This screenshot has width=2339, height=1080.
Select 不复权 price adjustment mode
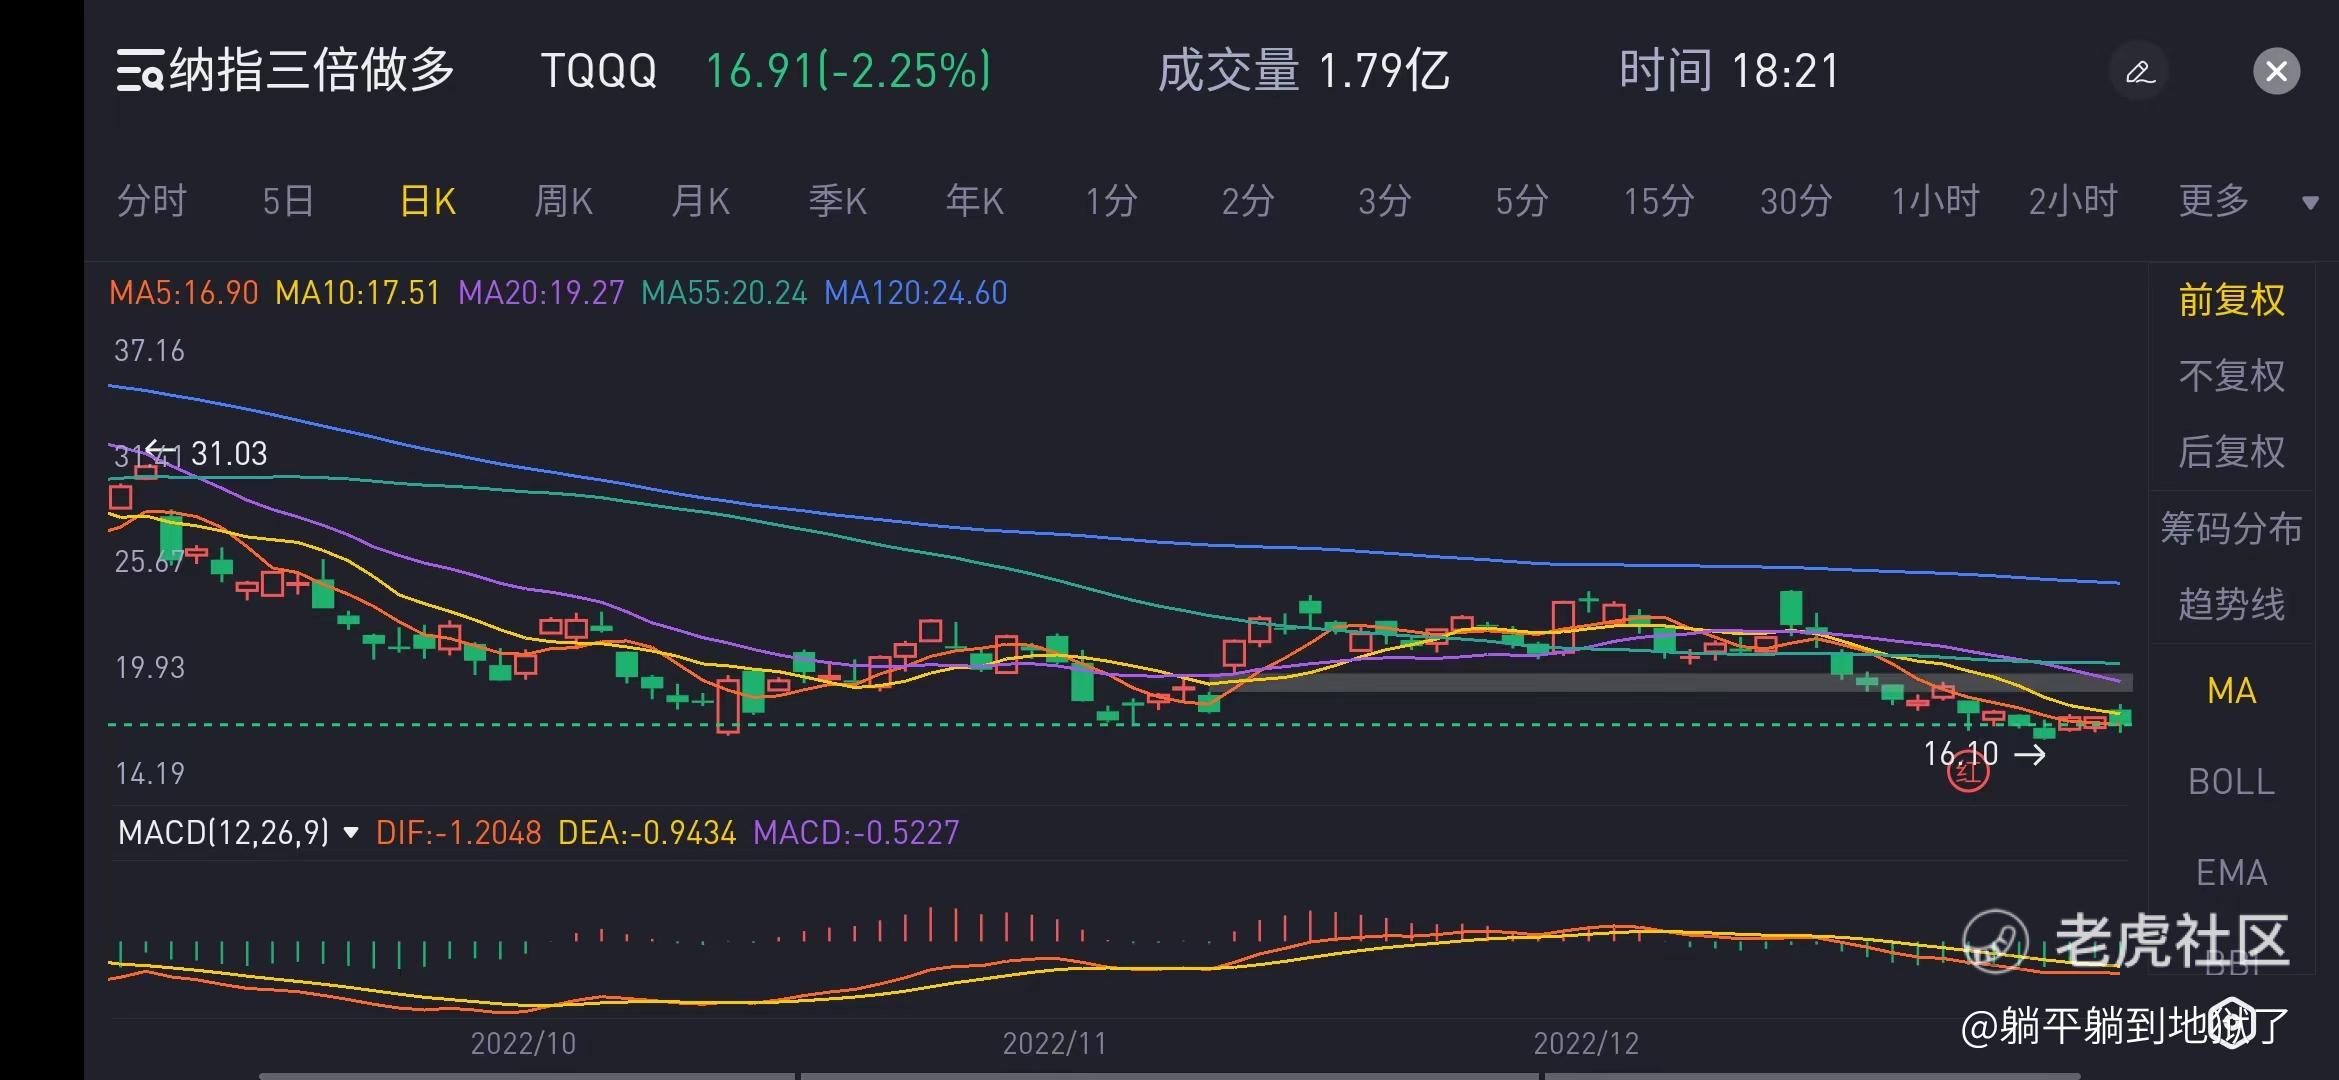2232,376
